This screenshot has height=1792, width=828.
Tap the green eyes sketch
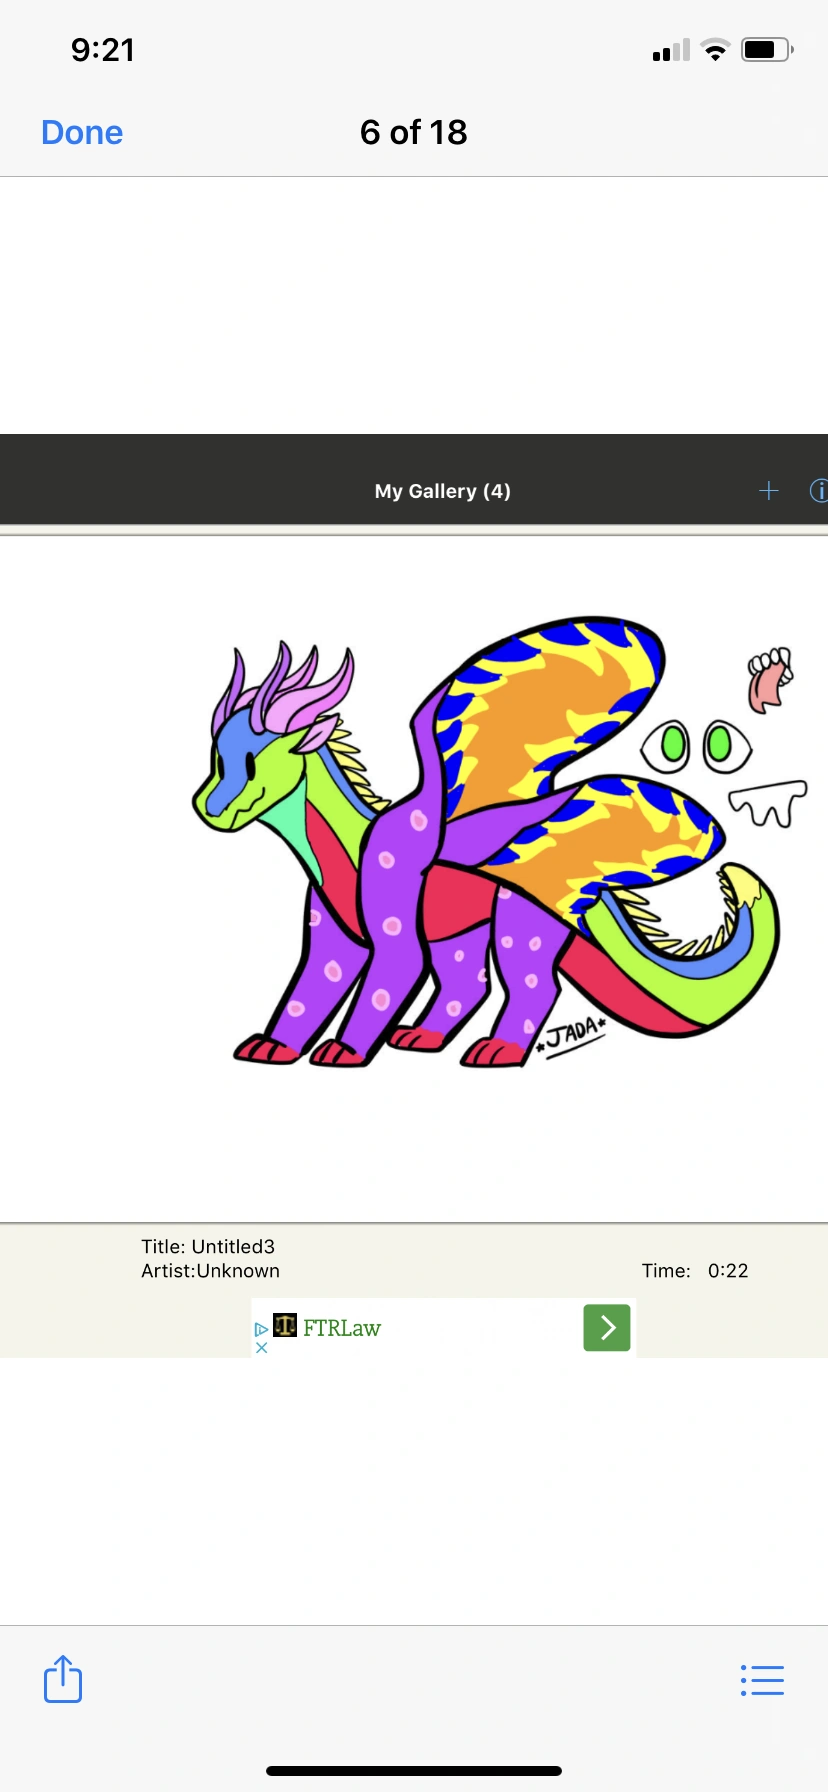[696, 746]
